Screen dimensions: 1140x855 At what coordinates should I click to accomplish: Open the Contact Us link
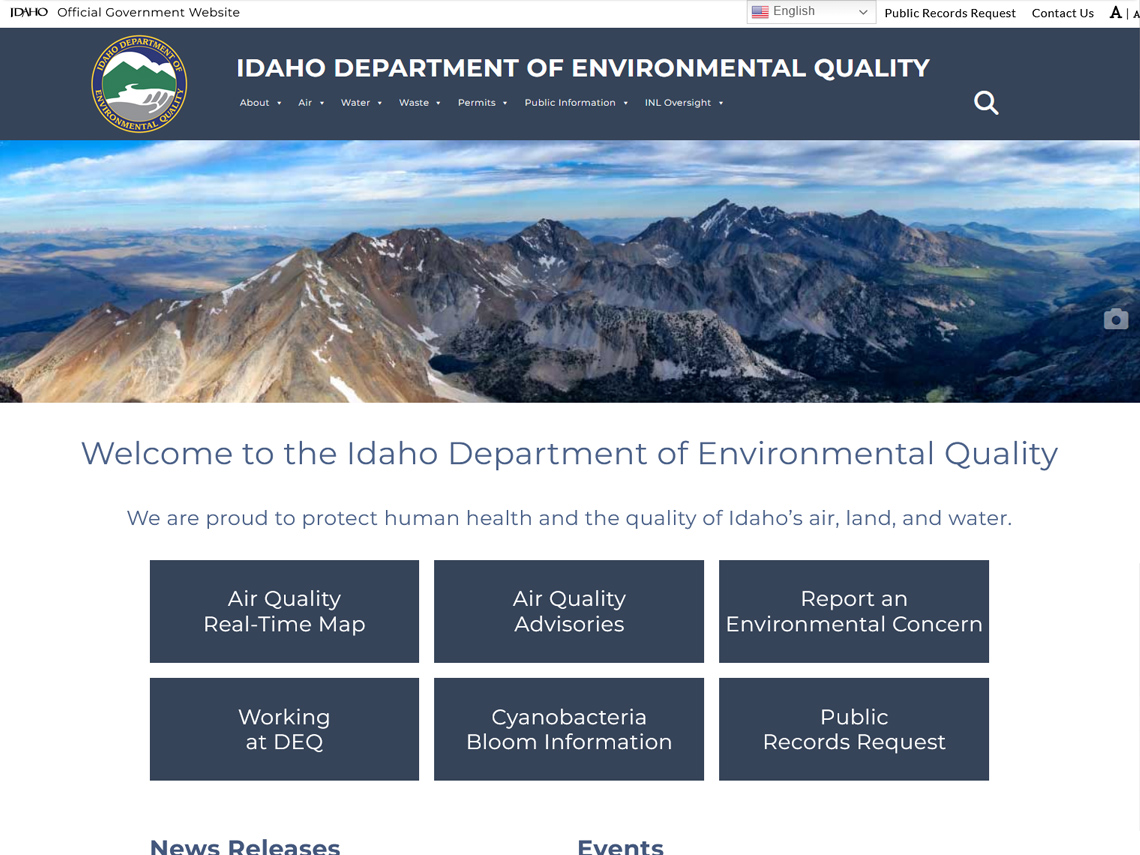1062,13
